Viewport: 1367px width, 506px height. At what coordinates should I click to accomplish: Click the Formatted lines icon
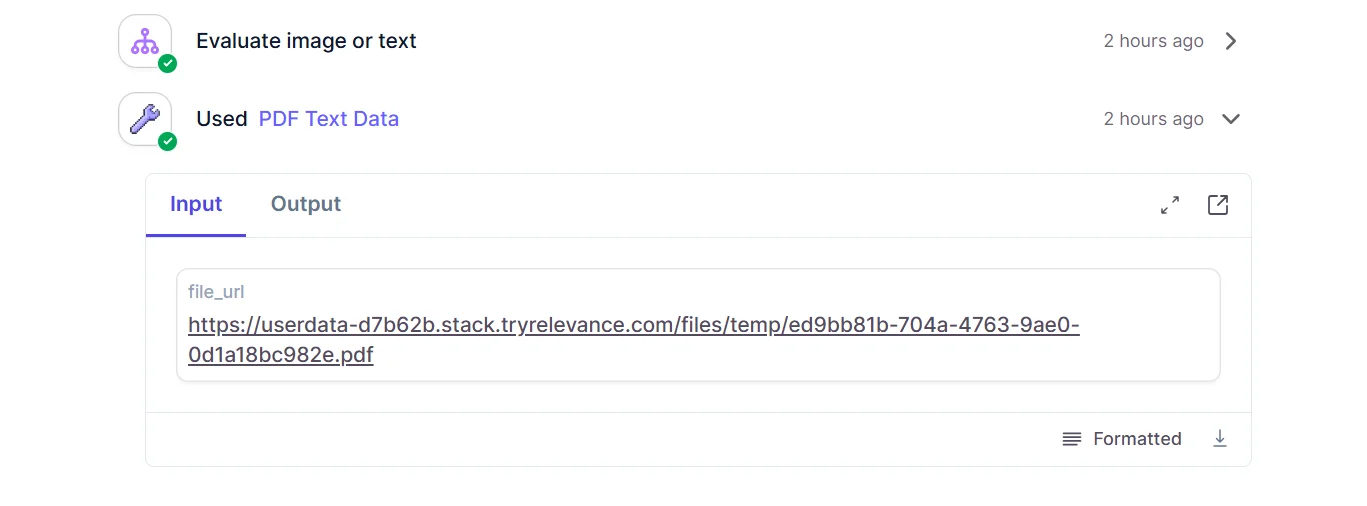1072,439
